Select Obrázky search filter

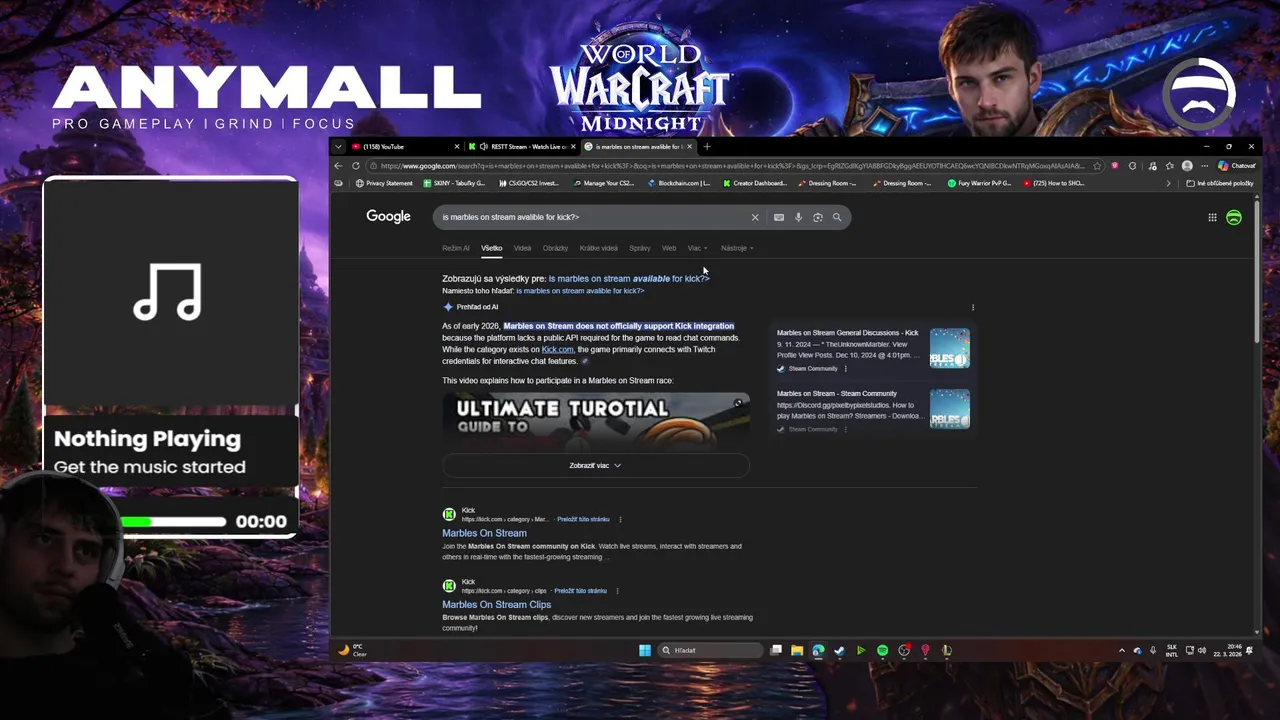555,248
